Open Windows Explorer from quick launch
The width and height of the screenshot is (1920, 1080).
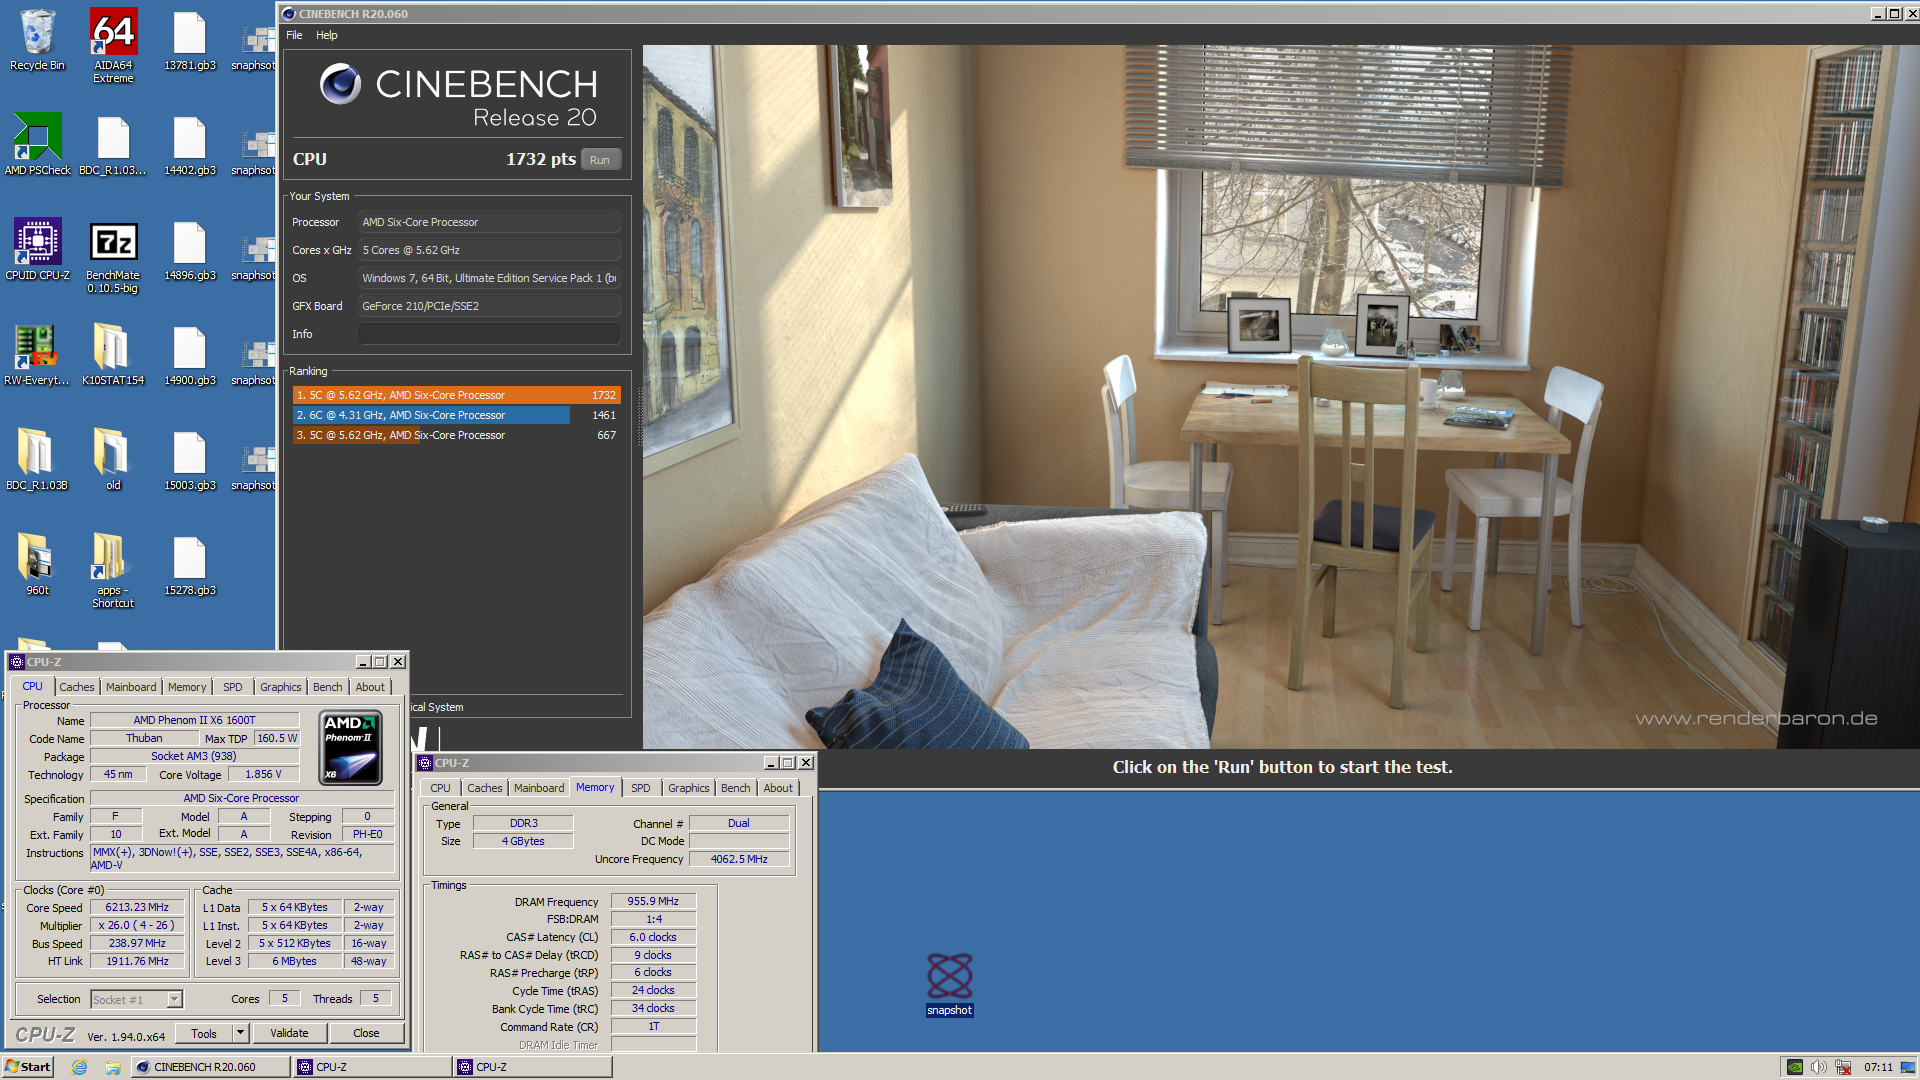(x=113, y=1067)
